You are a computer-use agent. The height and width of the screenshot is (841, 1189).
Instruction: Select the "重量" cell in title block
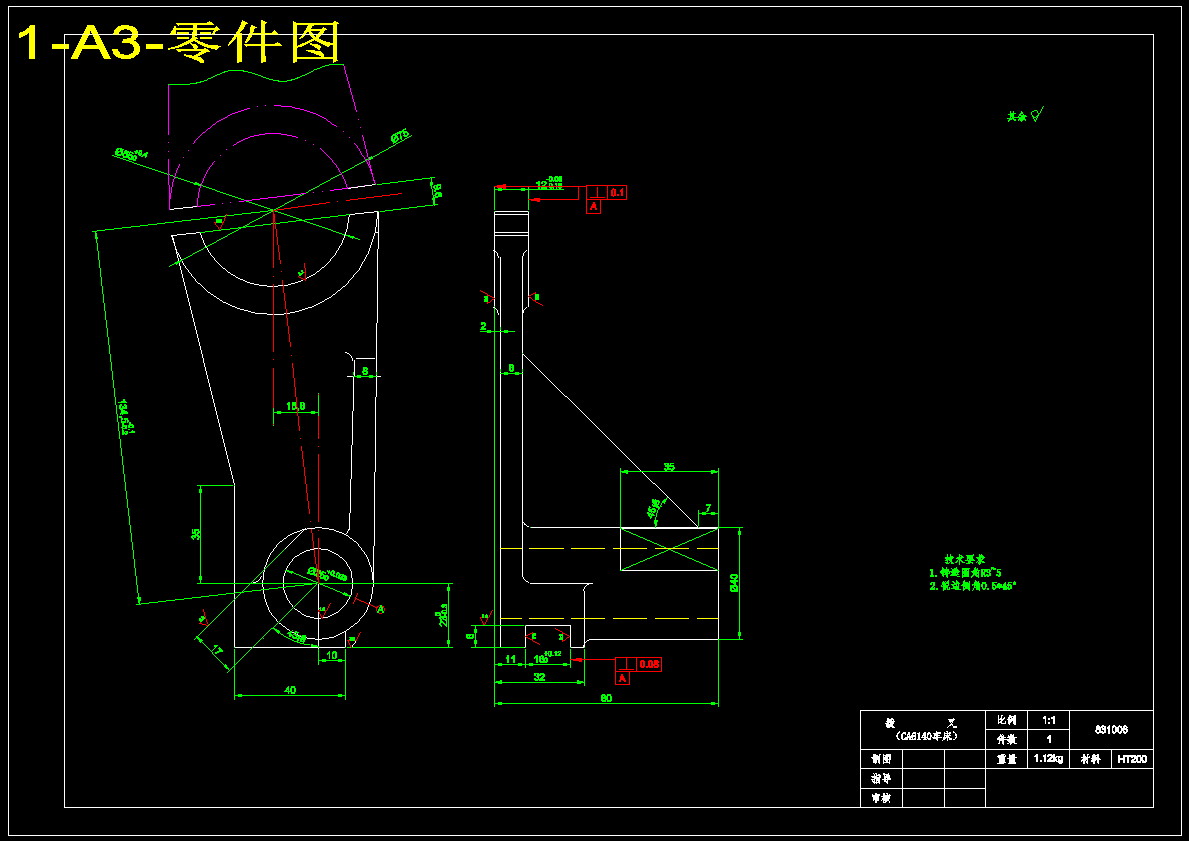[1006, 758]
